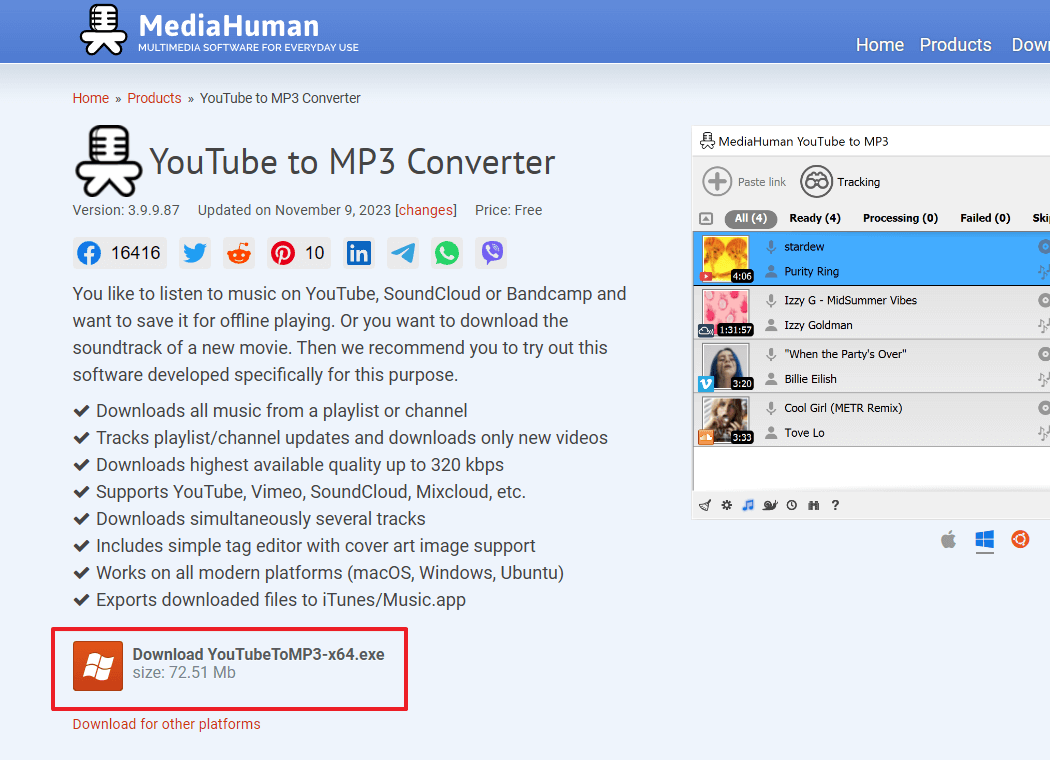
Task: Open preferences via the gear icon
Action: coord(726,505)
